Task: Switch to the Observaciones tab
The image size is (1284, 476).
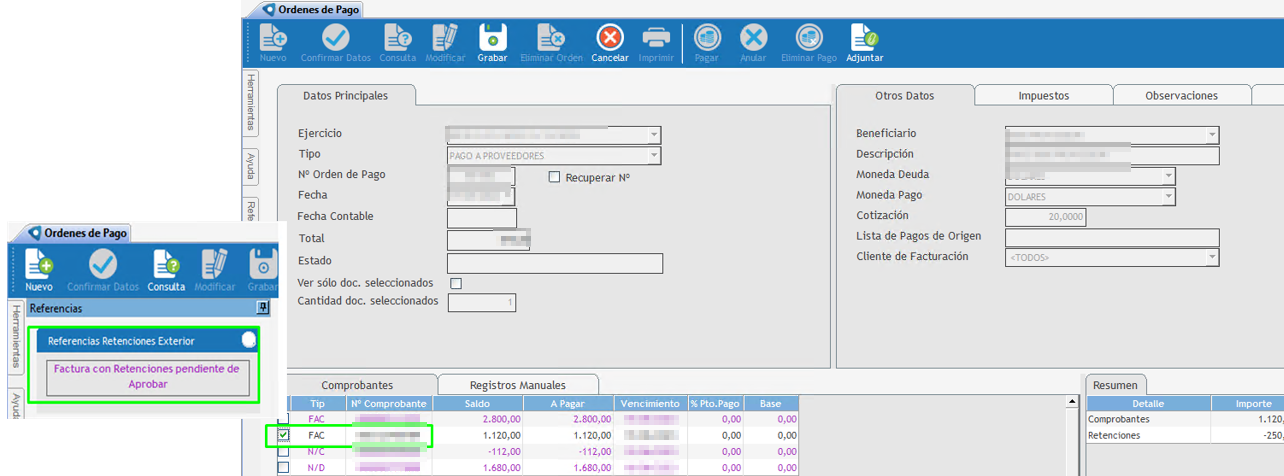Action: pyautogui.click(x=1182, y=96)
